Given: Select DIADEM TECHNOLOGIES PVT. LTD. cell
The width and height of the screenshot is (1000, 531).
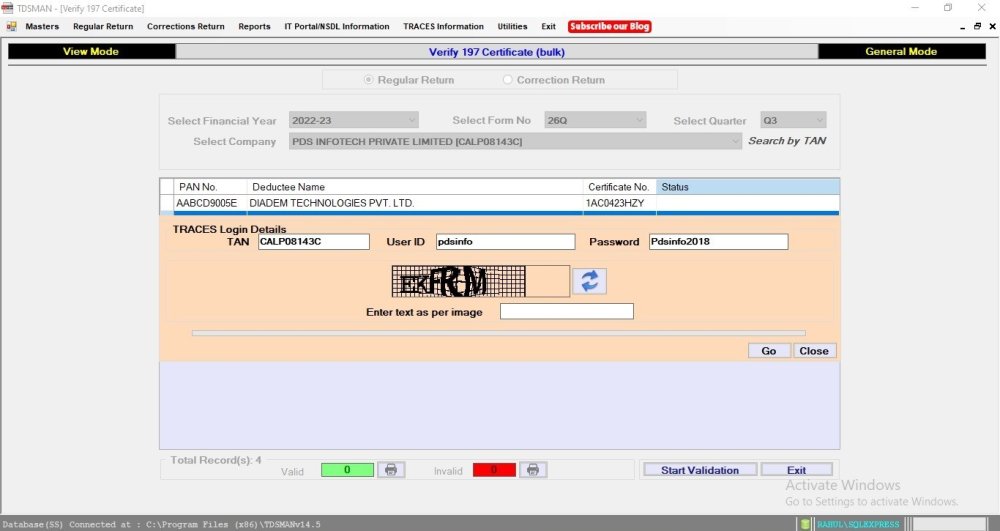Looking at the screenshot, I should 415,203.
